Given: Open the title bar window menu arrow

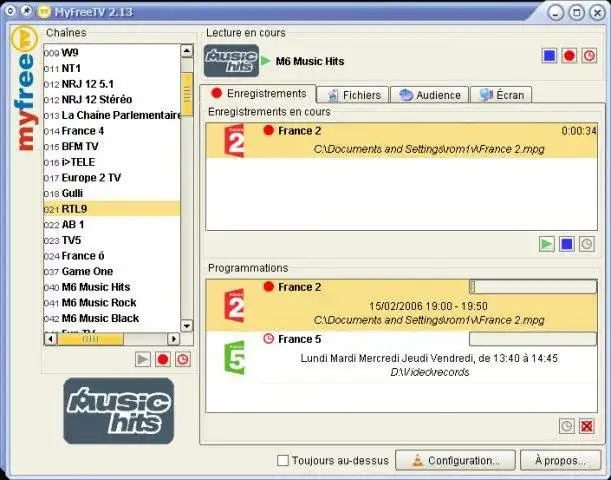Looking at the screenshot, I should click(x=10, y=11).
